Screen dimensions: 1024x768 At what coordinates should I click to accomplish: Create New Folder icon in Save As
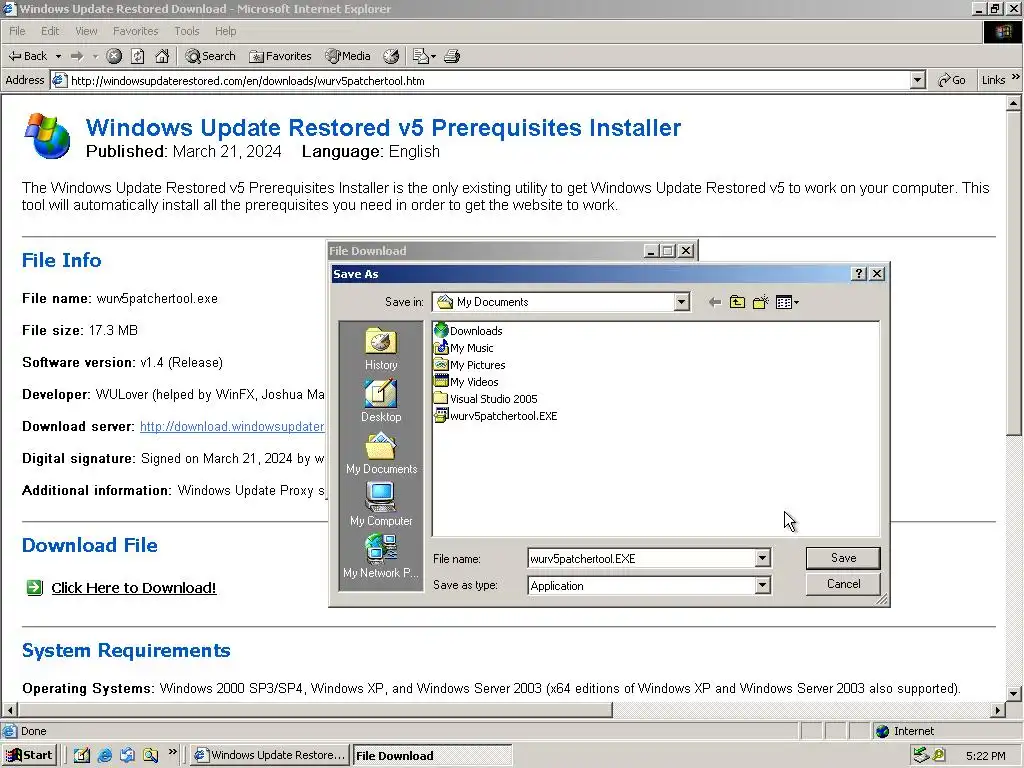760,302
